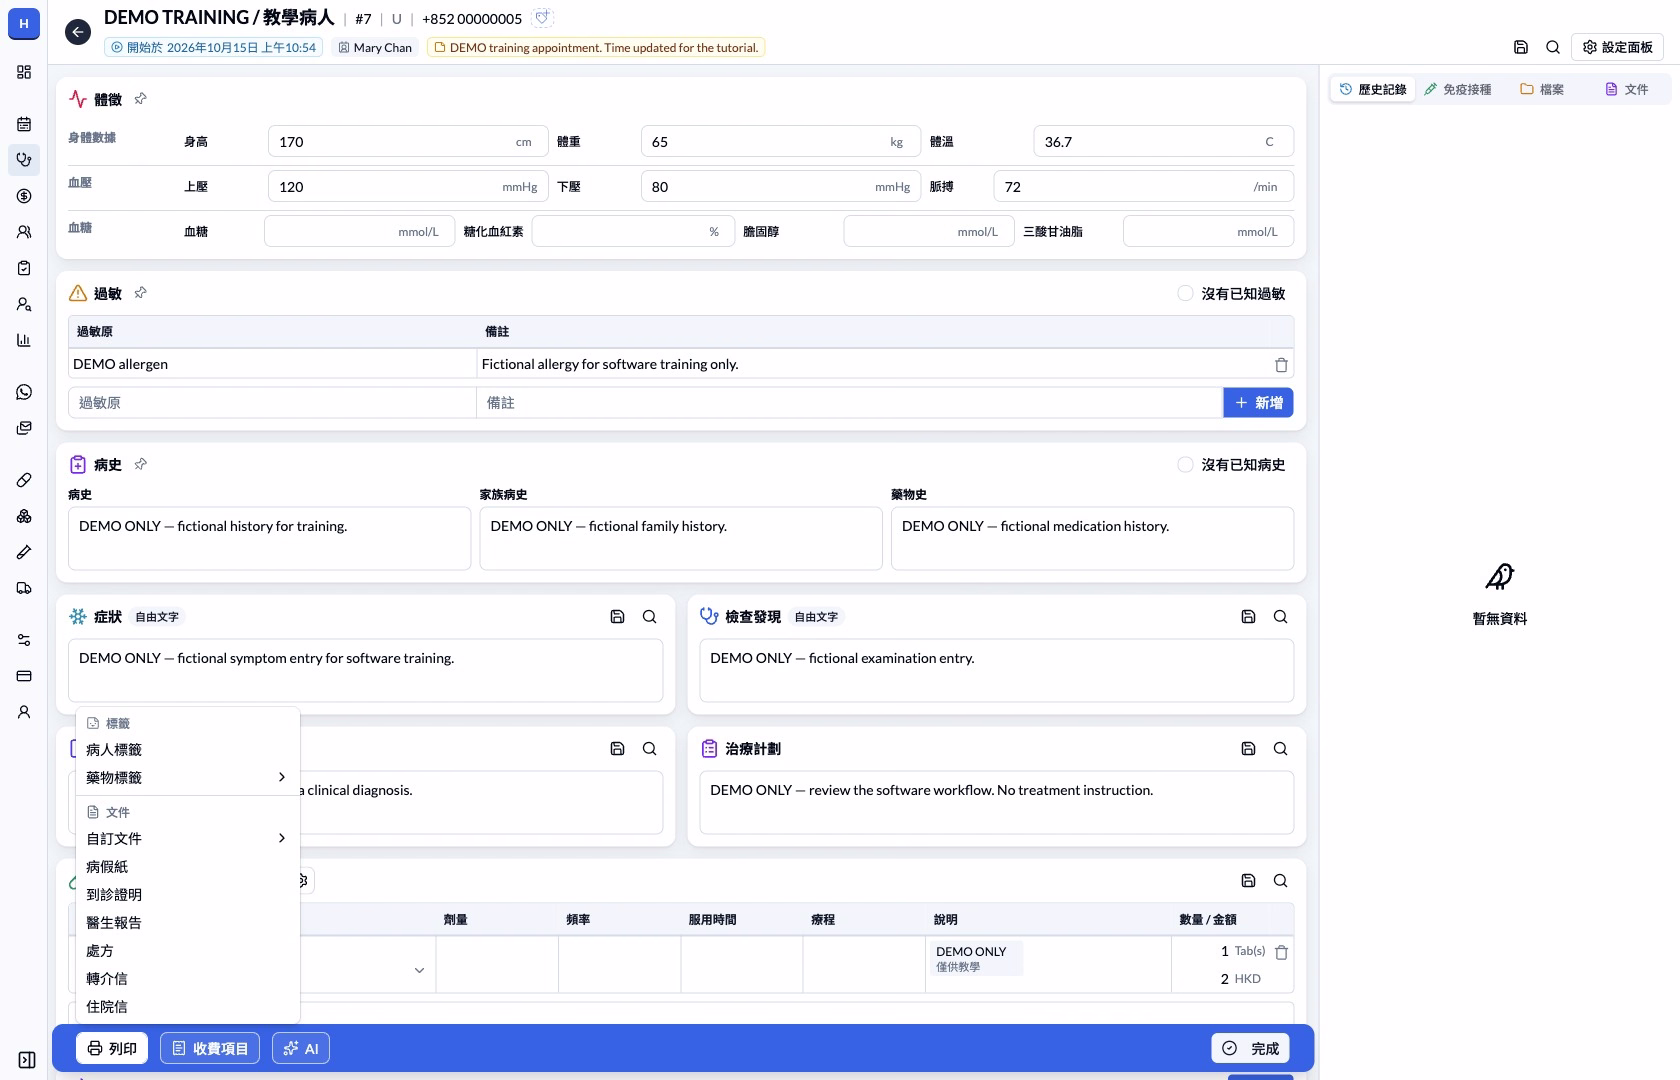This screenshot has width=1680, height=1080.
Task: Expand the 藥物標籤 submenu
Action: 187,777
